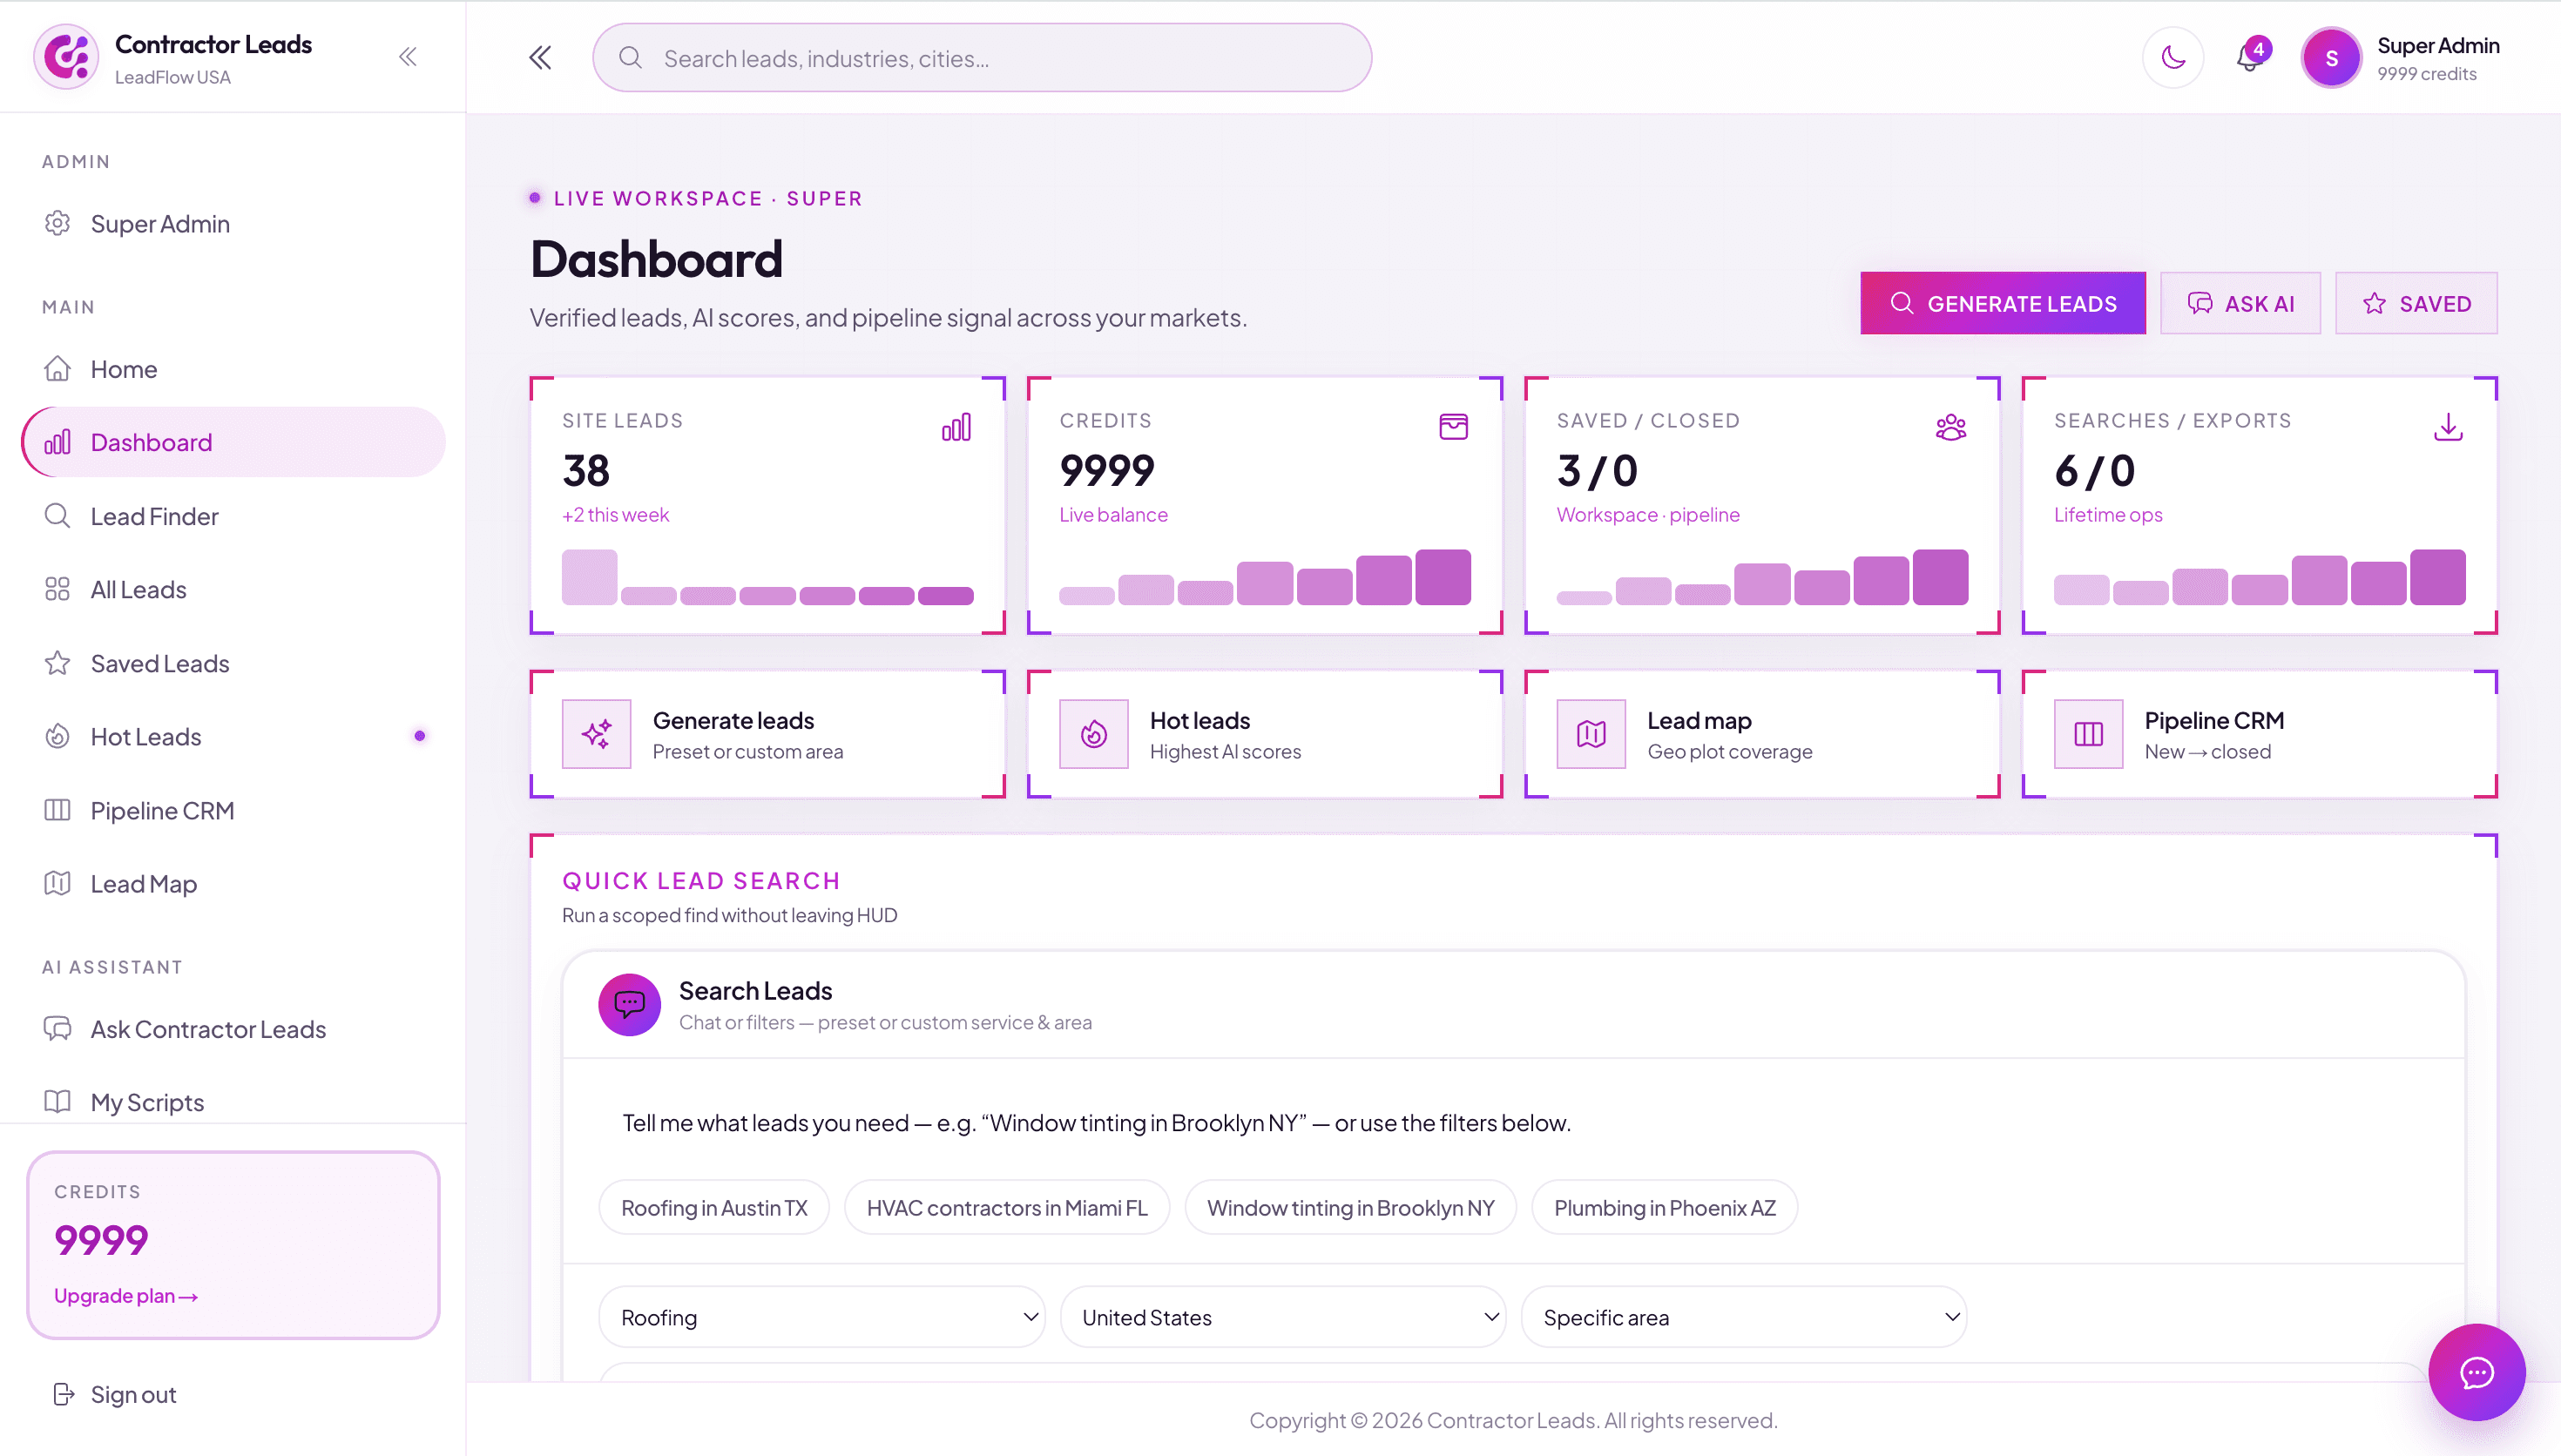Click the SAVED button
The height and width of the screenshot is (1456, 2561).
2416,303
